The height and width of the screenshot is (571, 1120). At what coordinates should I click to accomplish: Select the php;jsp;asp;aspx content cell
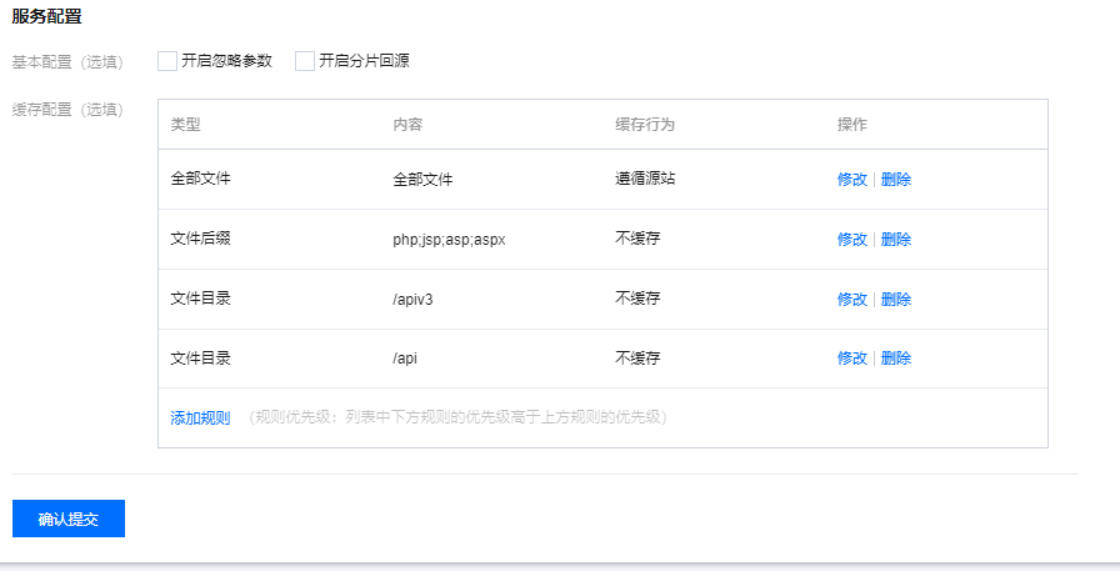coord(449,239)
